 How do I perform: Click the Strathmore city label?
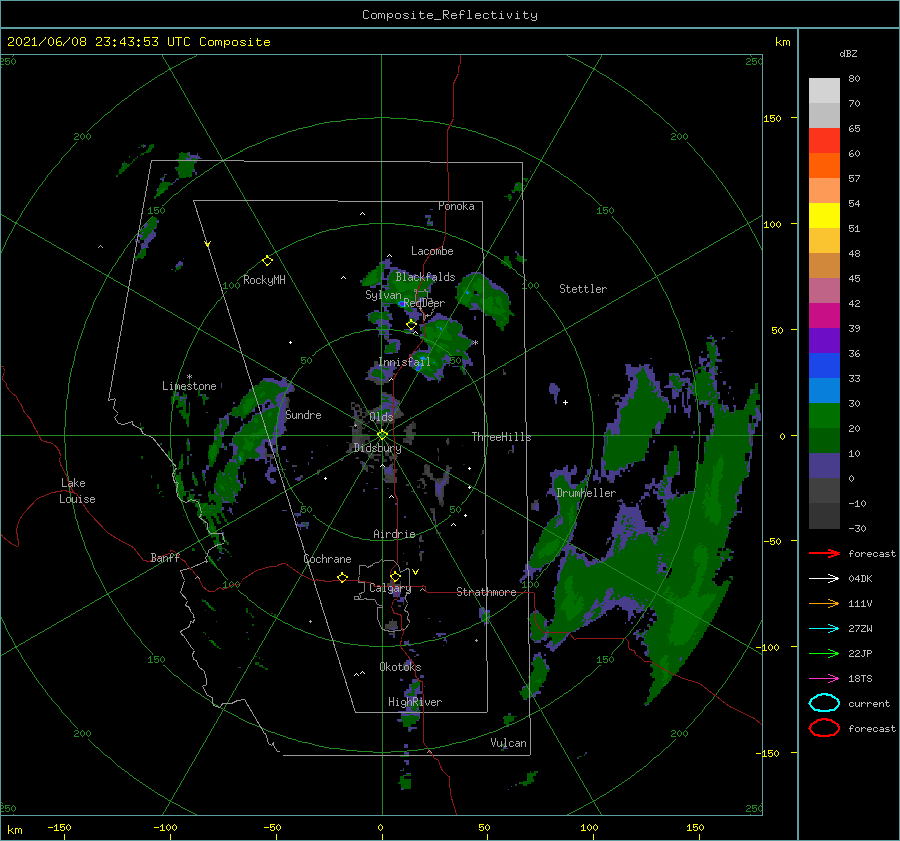coord(486,592)
